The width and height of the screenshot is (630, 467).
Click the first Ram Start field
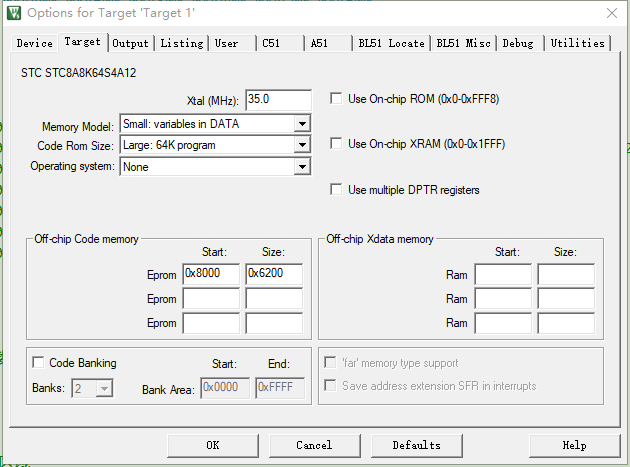[x=503, y=274]
